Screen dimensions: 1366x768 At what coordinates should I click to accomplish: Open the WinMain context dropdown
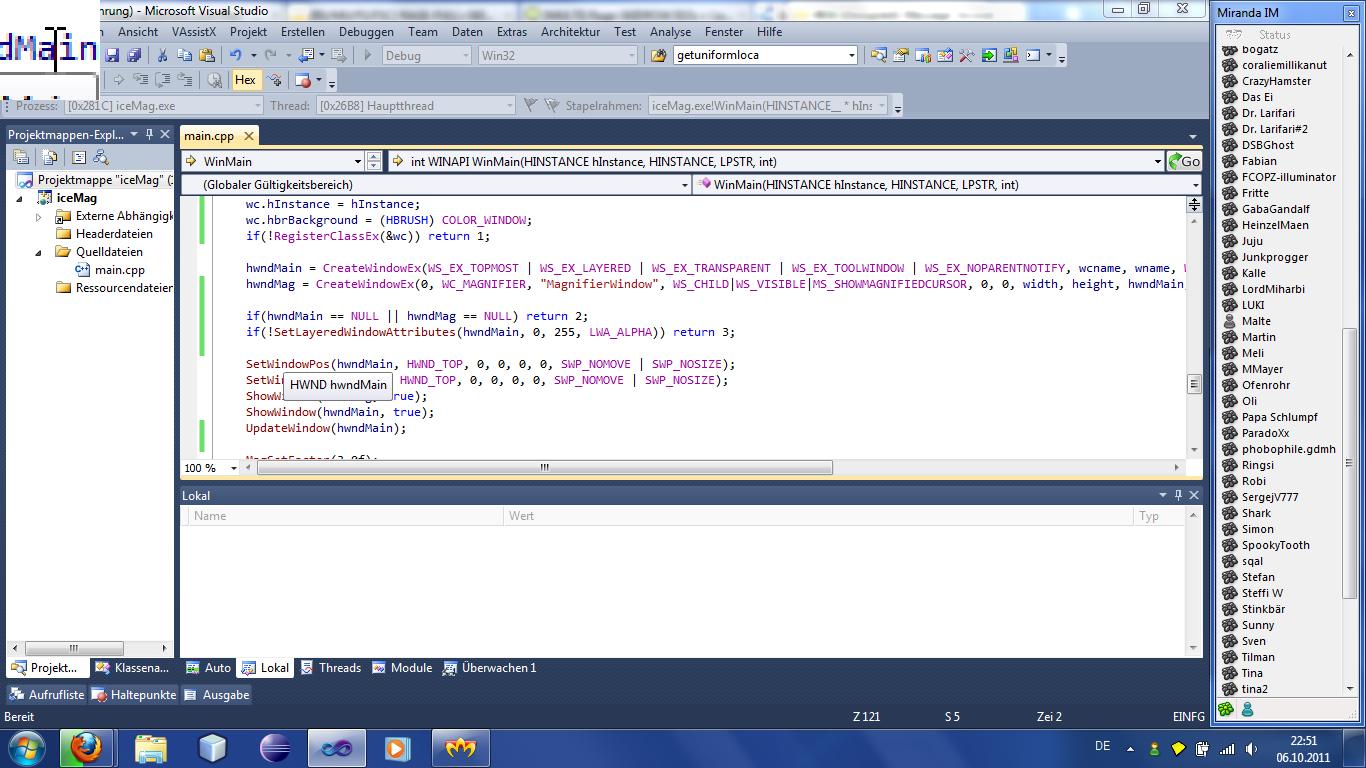click(x=358, y=161)
